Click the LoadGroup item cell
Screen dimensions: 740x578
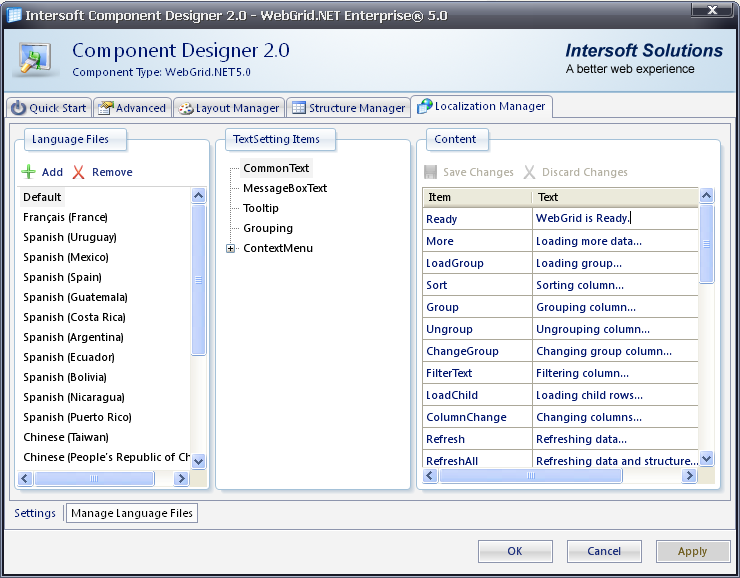pos(477,263)
